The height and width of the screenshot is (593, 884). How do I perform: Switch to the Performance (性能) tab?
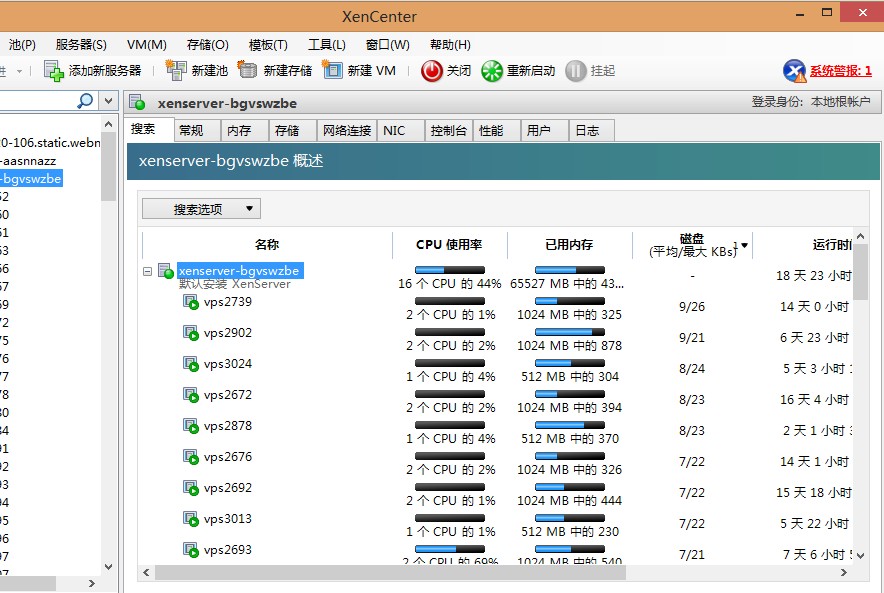tap(497, 131)
